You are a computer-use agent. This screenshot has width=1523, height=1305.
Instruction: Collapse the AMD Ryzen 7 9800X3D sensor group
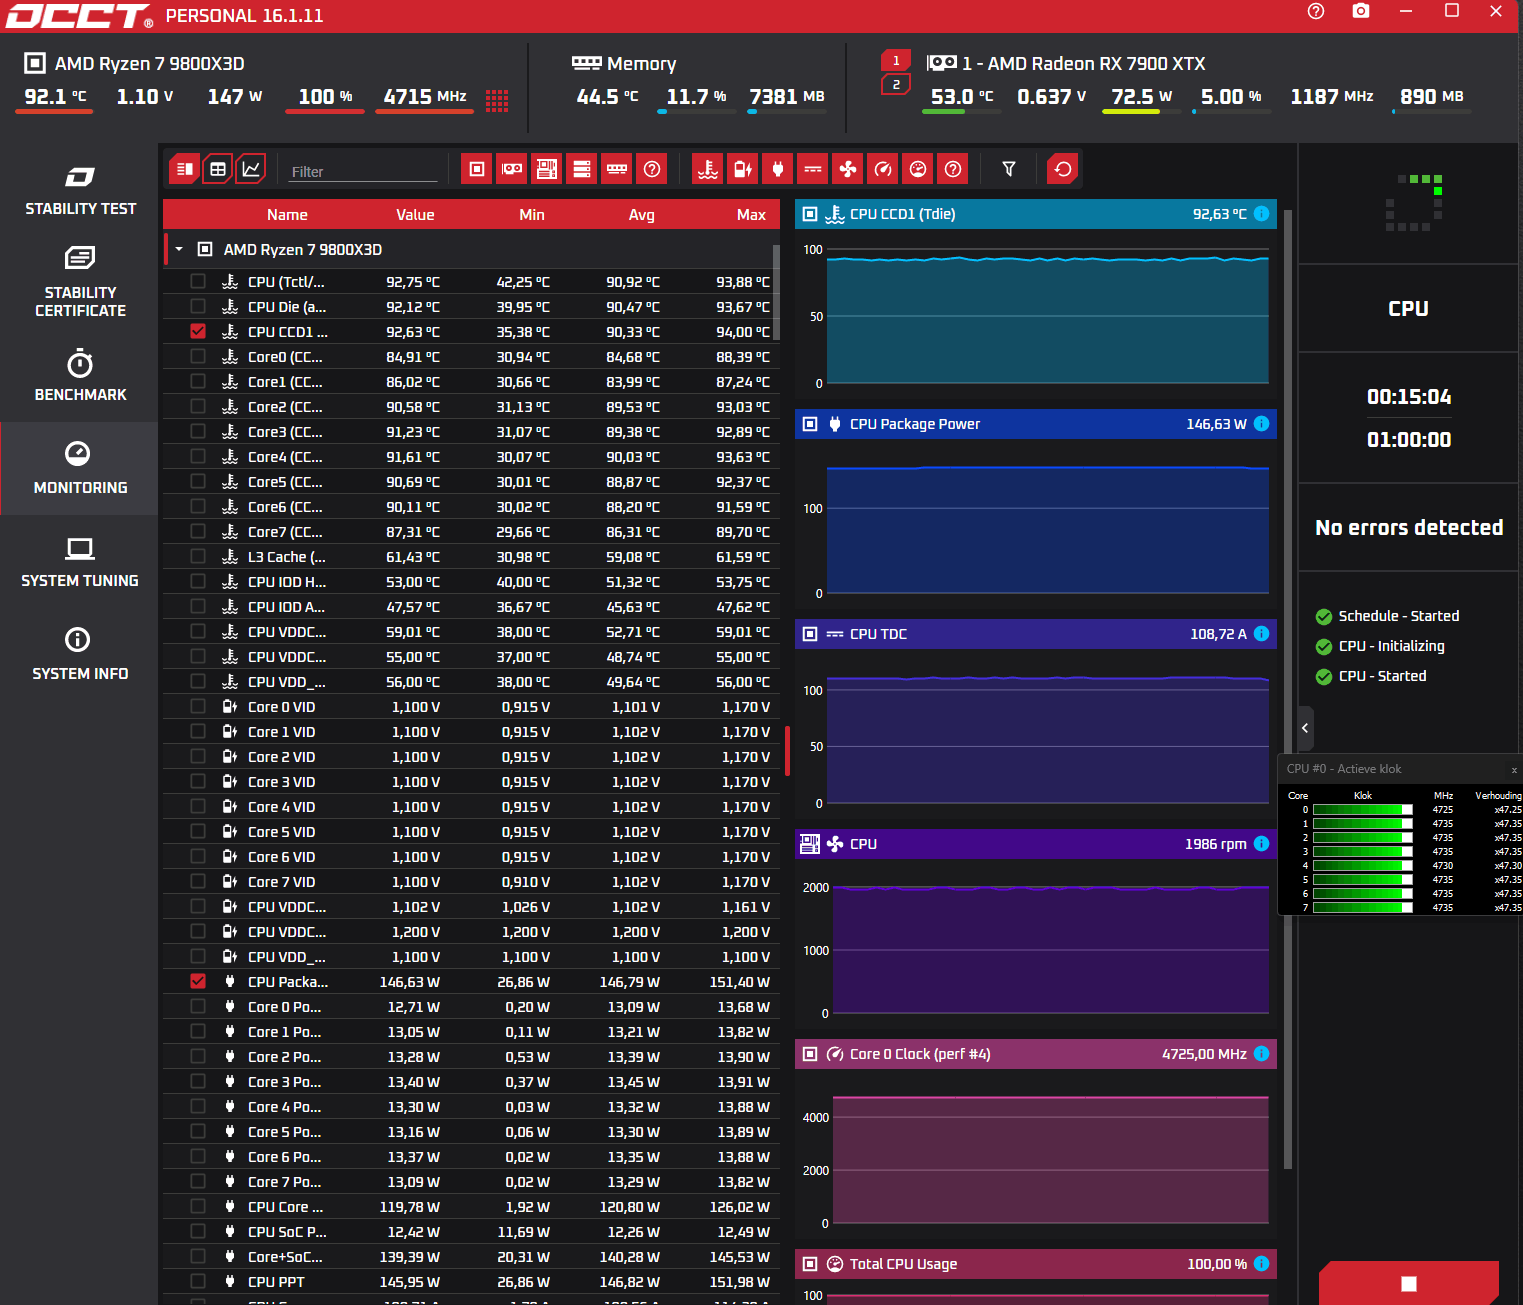pyautogui.click(x=179, y=249)
